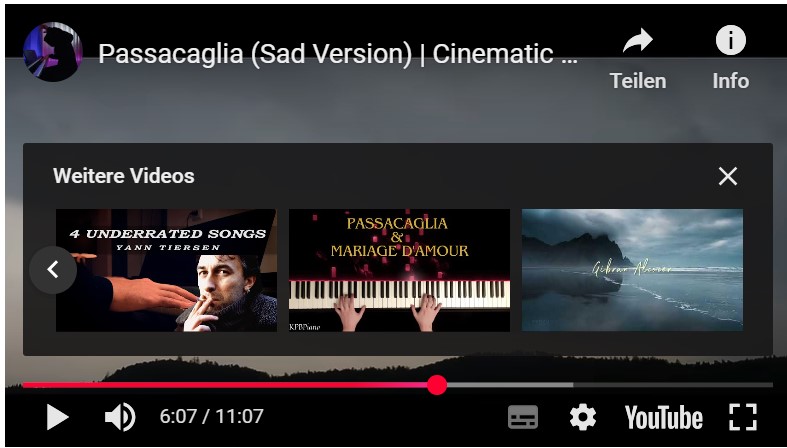Click the 6:07 / 11:07 time display
The height and width of the screenshot is (448, 787).
(211, 416)
